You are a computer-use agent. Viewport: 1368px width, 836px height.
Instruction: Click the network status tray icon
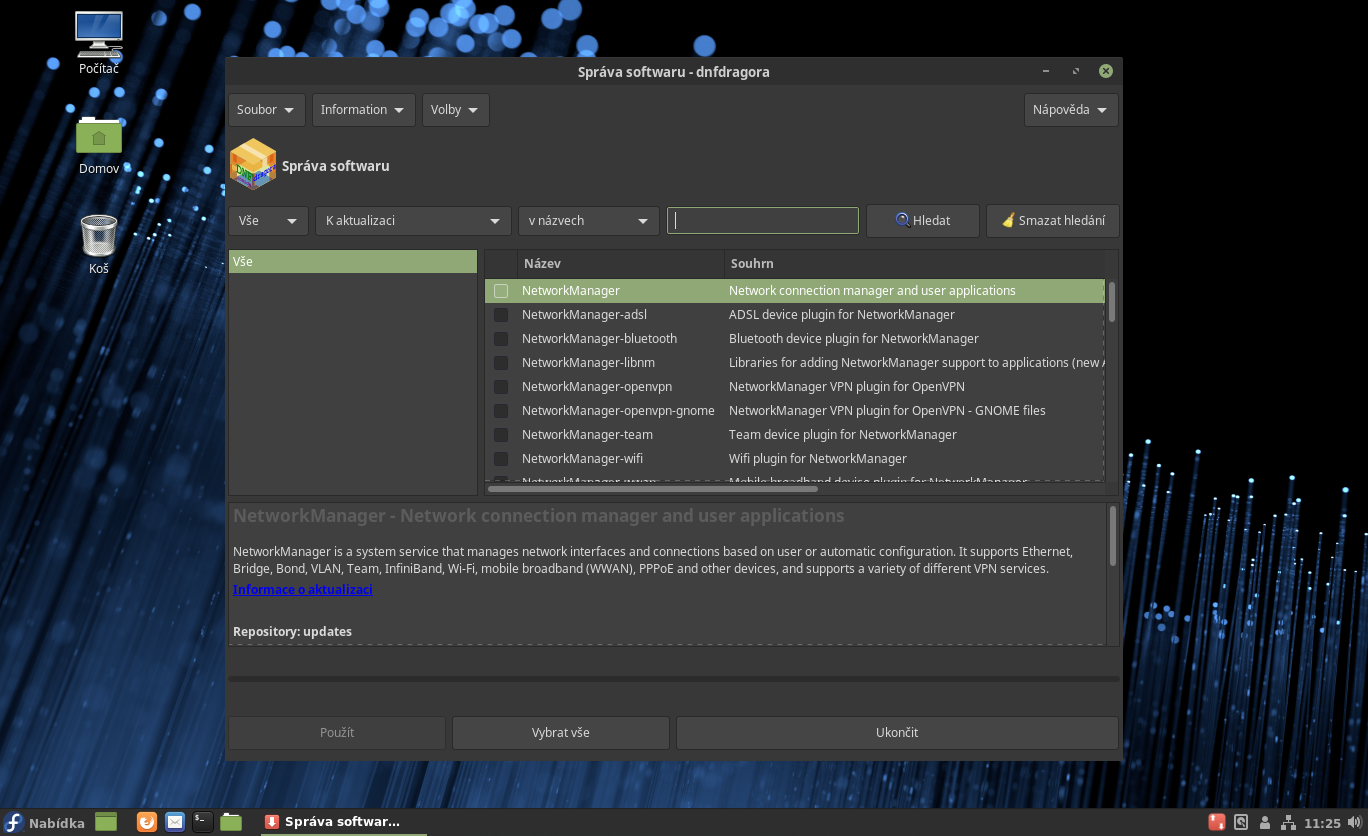click(1288, 822)
